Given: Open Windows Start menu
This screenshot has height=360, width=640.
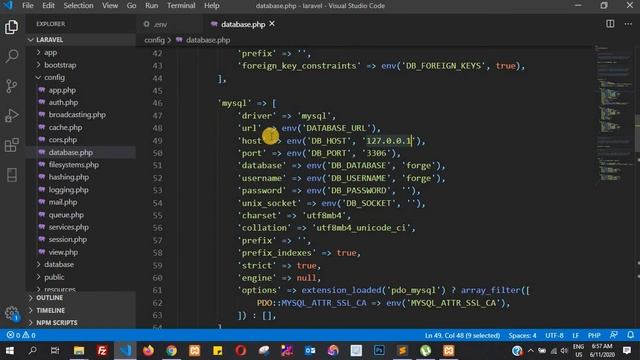Looking at the screenshot, I should (9, 351).
